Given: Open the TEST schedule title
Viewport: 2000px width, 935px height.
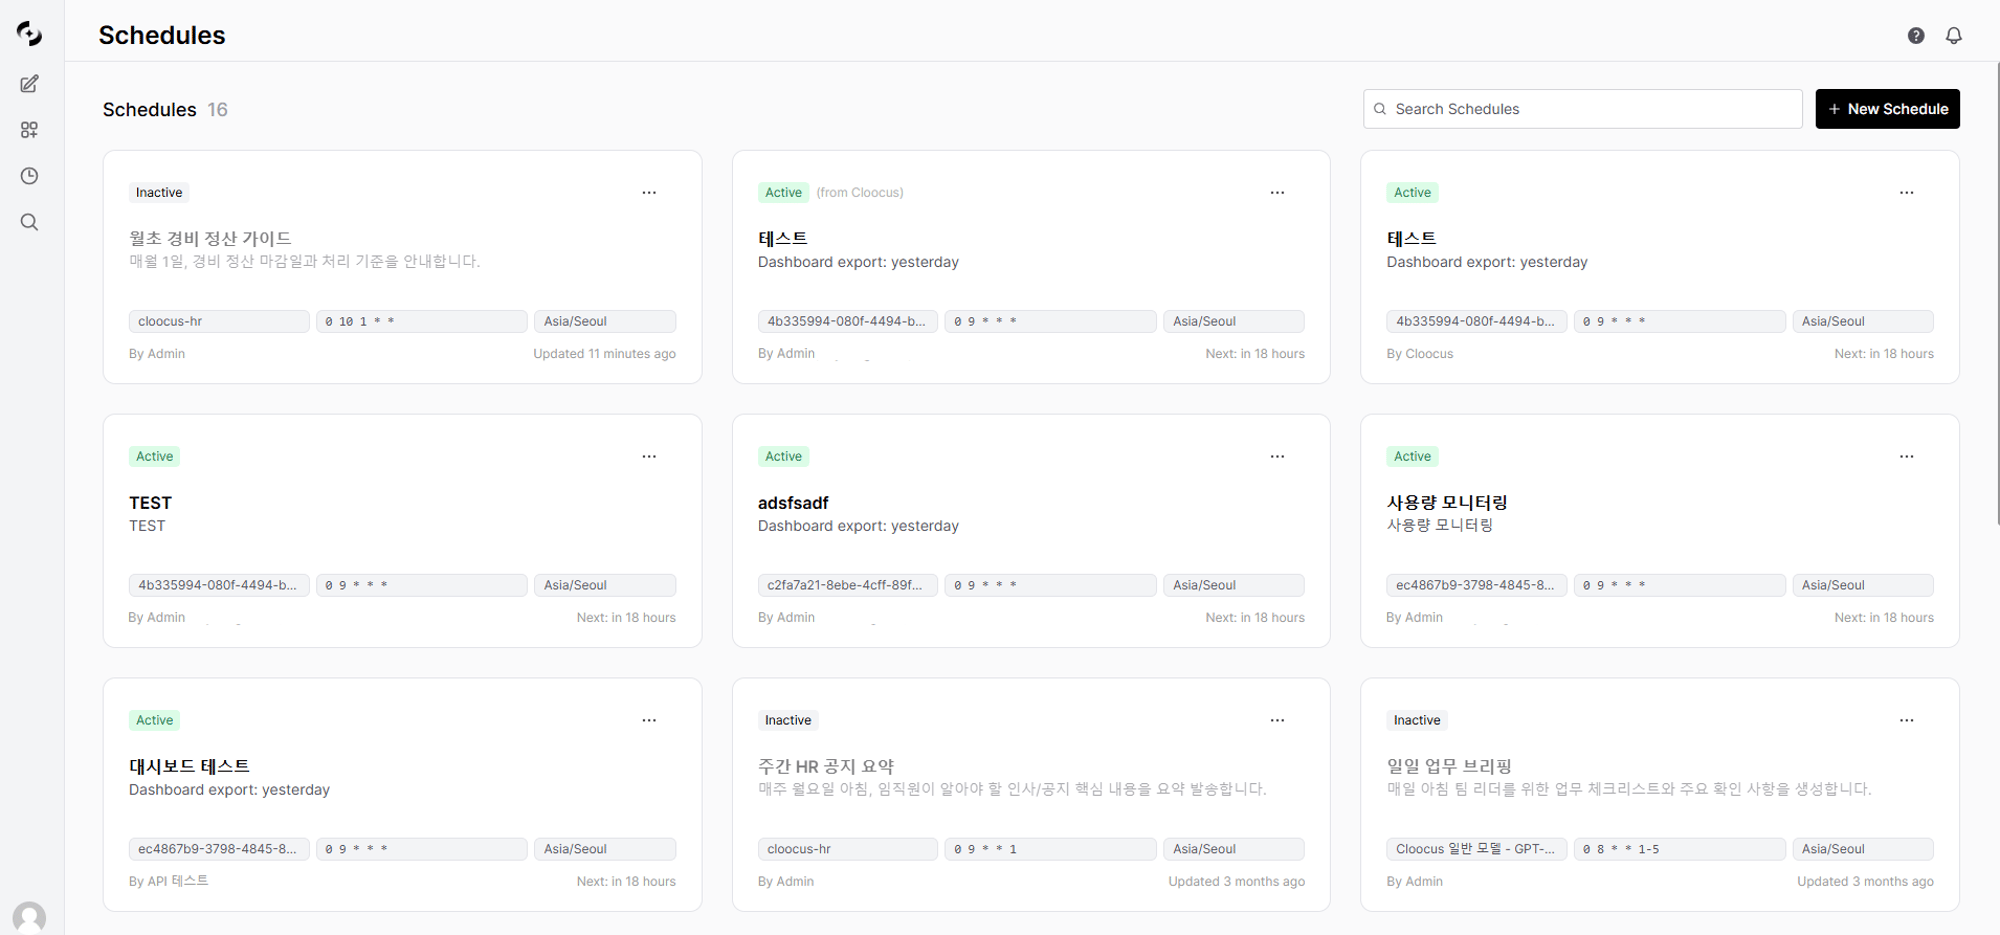Looking at the screenshot, I should (150, 503).
